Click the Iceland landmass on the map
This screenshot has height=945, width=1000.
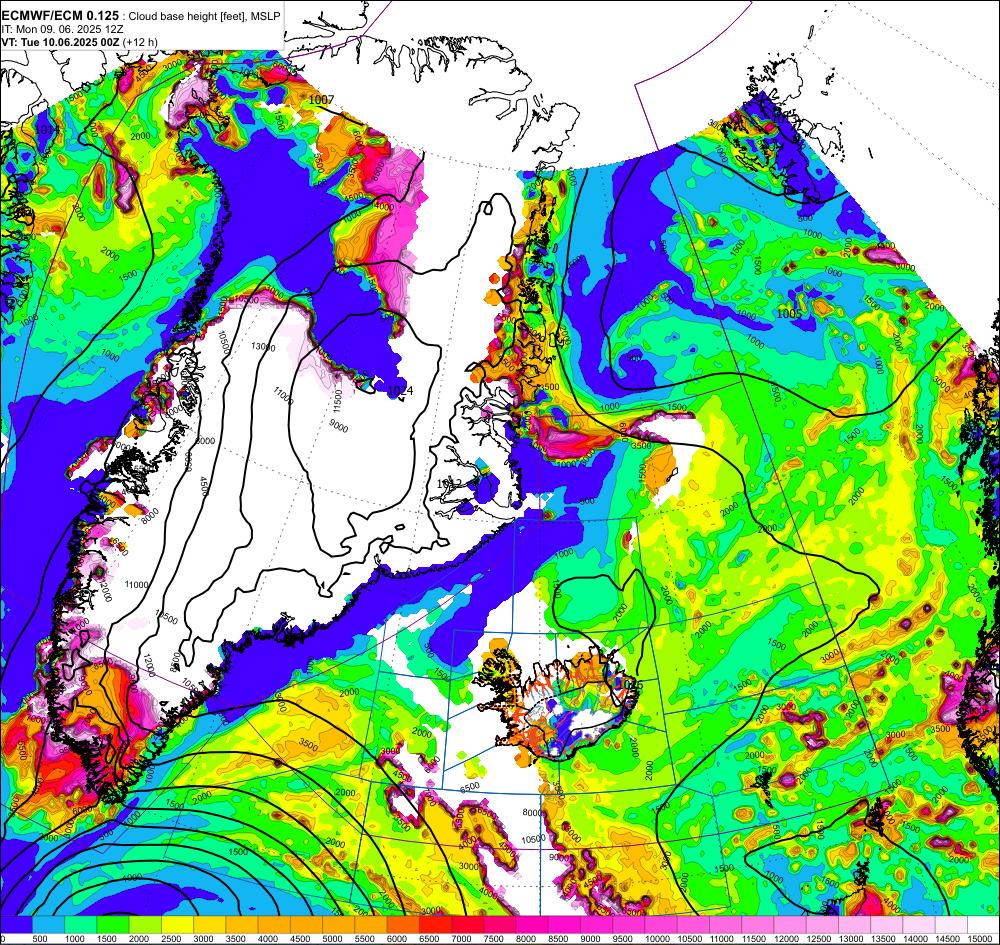(x=568, y=705)
